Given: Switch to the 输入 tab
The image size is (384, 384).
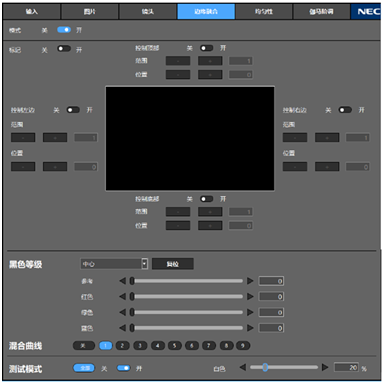Looking at the screenshot, I should coord(32,12).
